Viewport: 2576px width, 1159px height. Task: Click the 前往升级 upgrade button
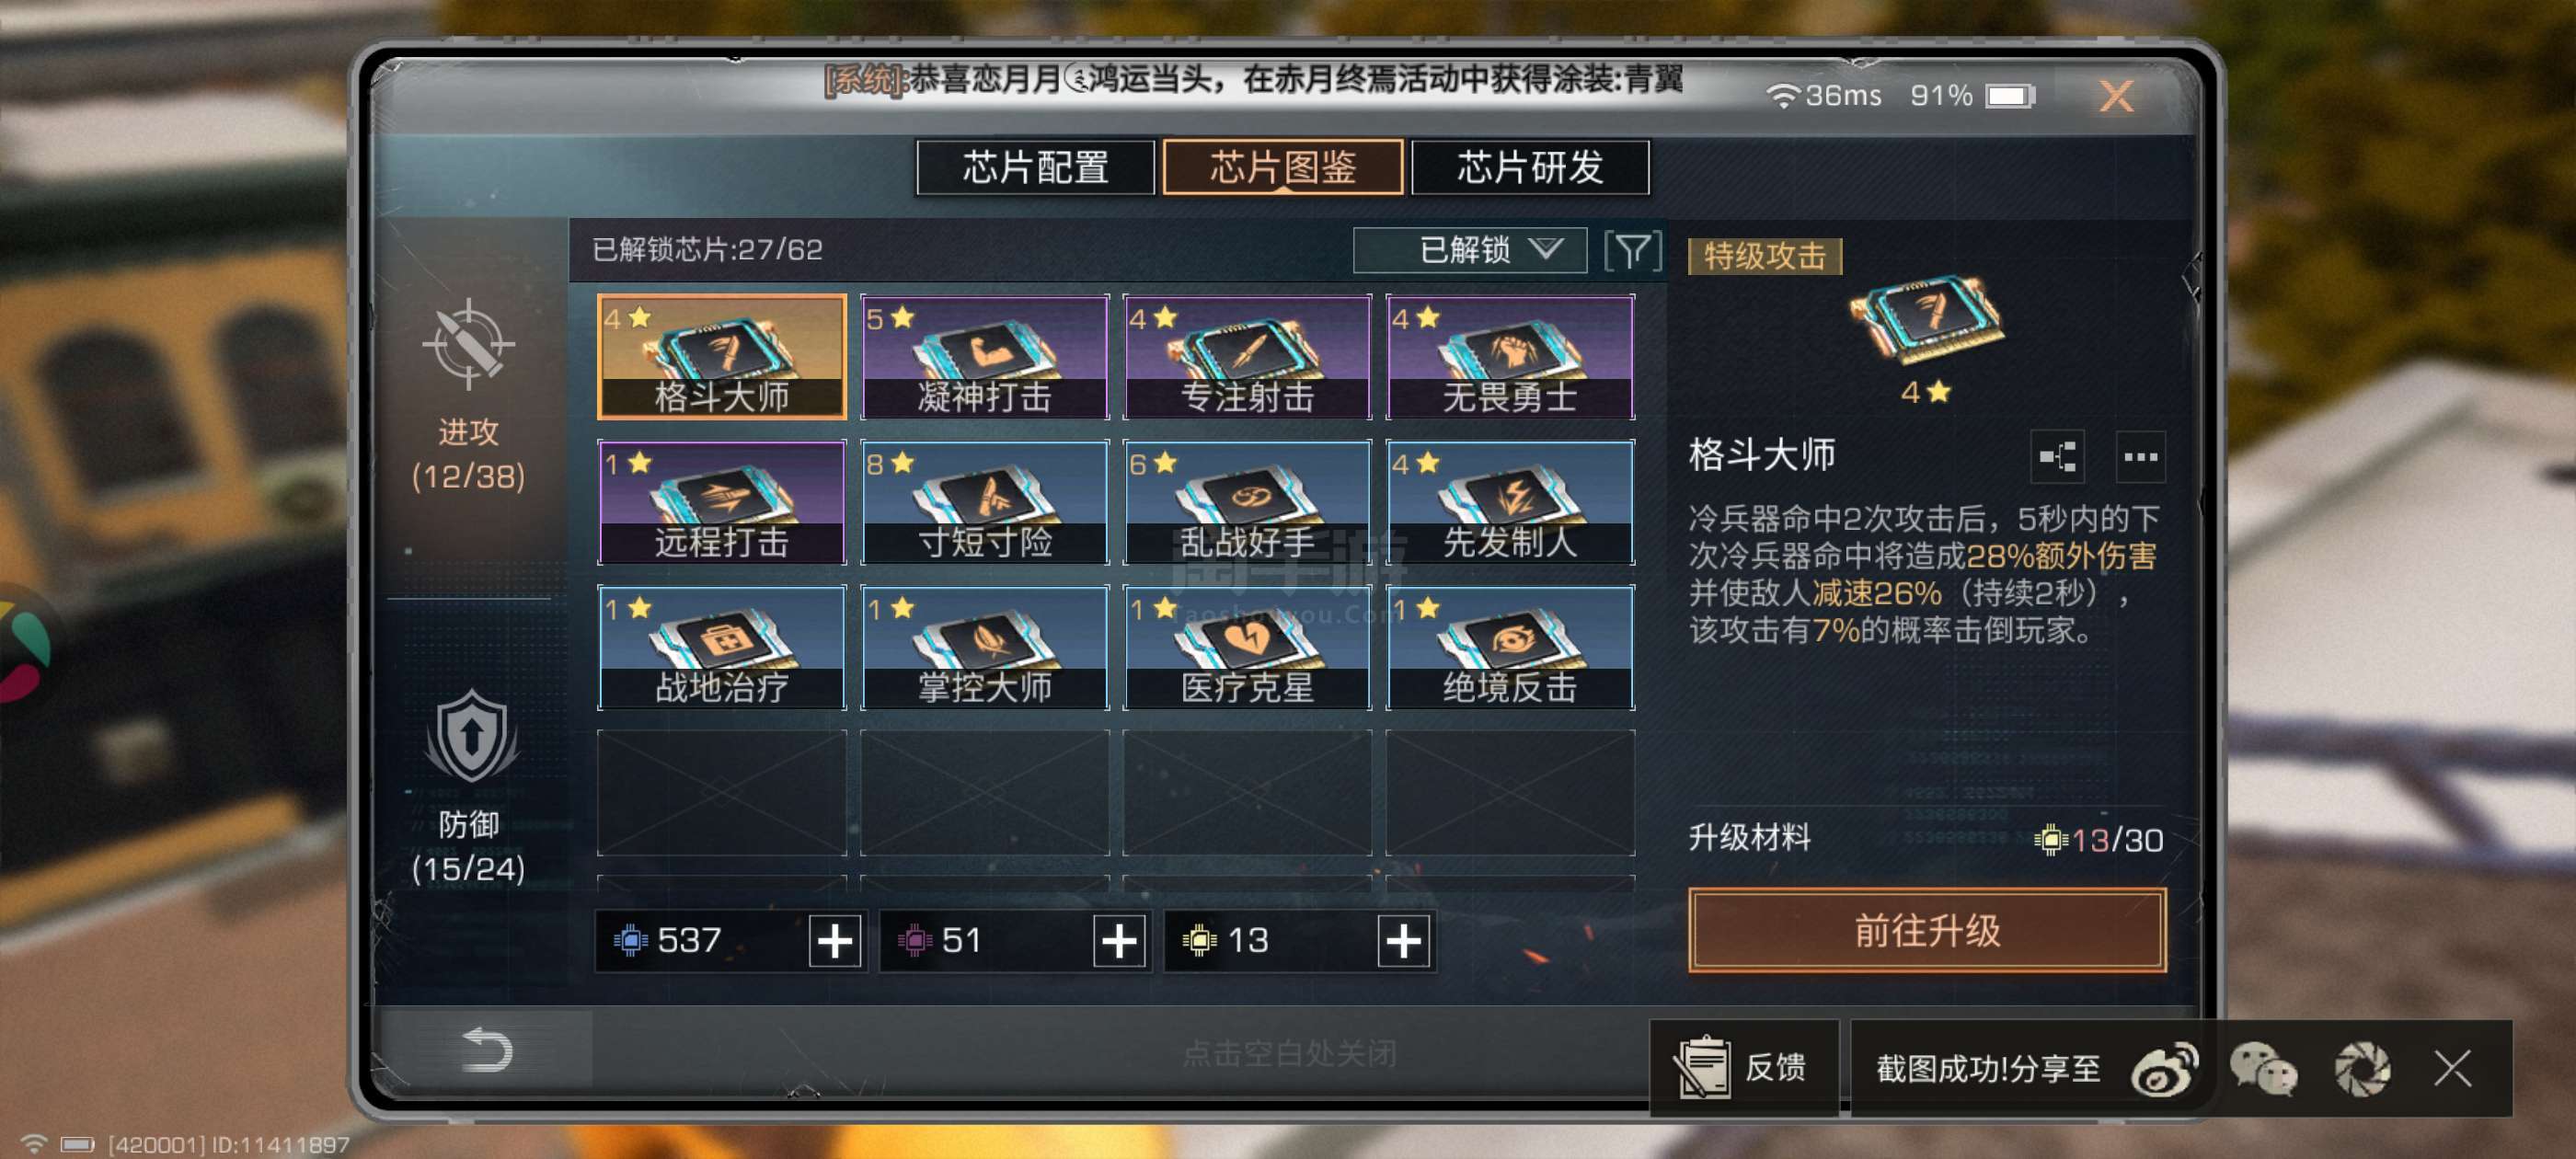tap(1926, 930)
